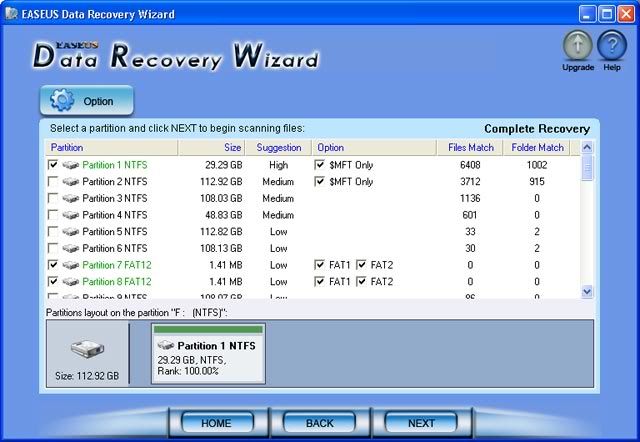
Task: Click the Size: 112.92 GB disk label
Action: click(87, 375)
